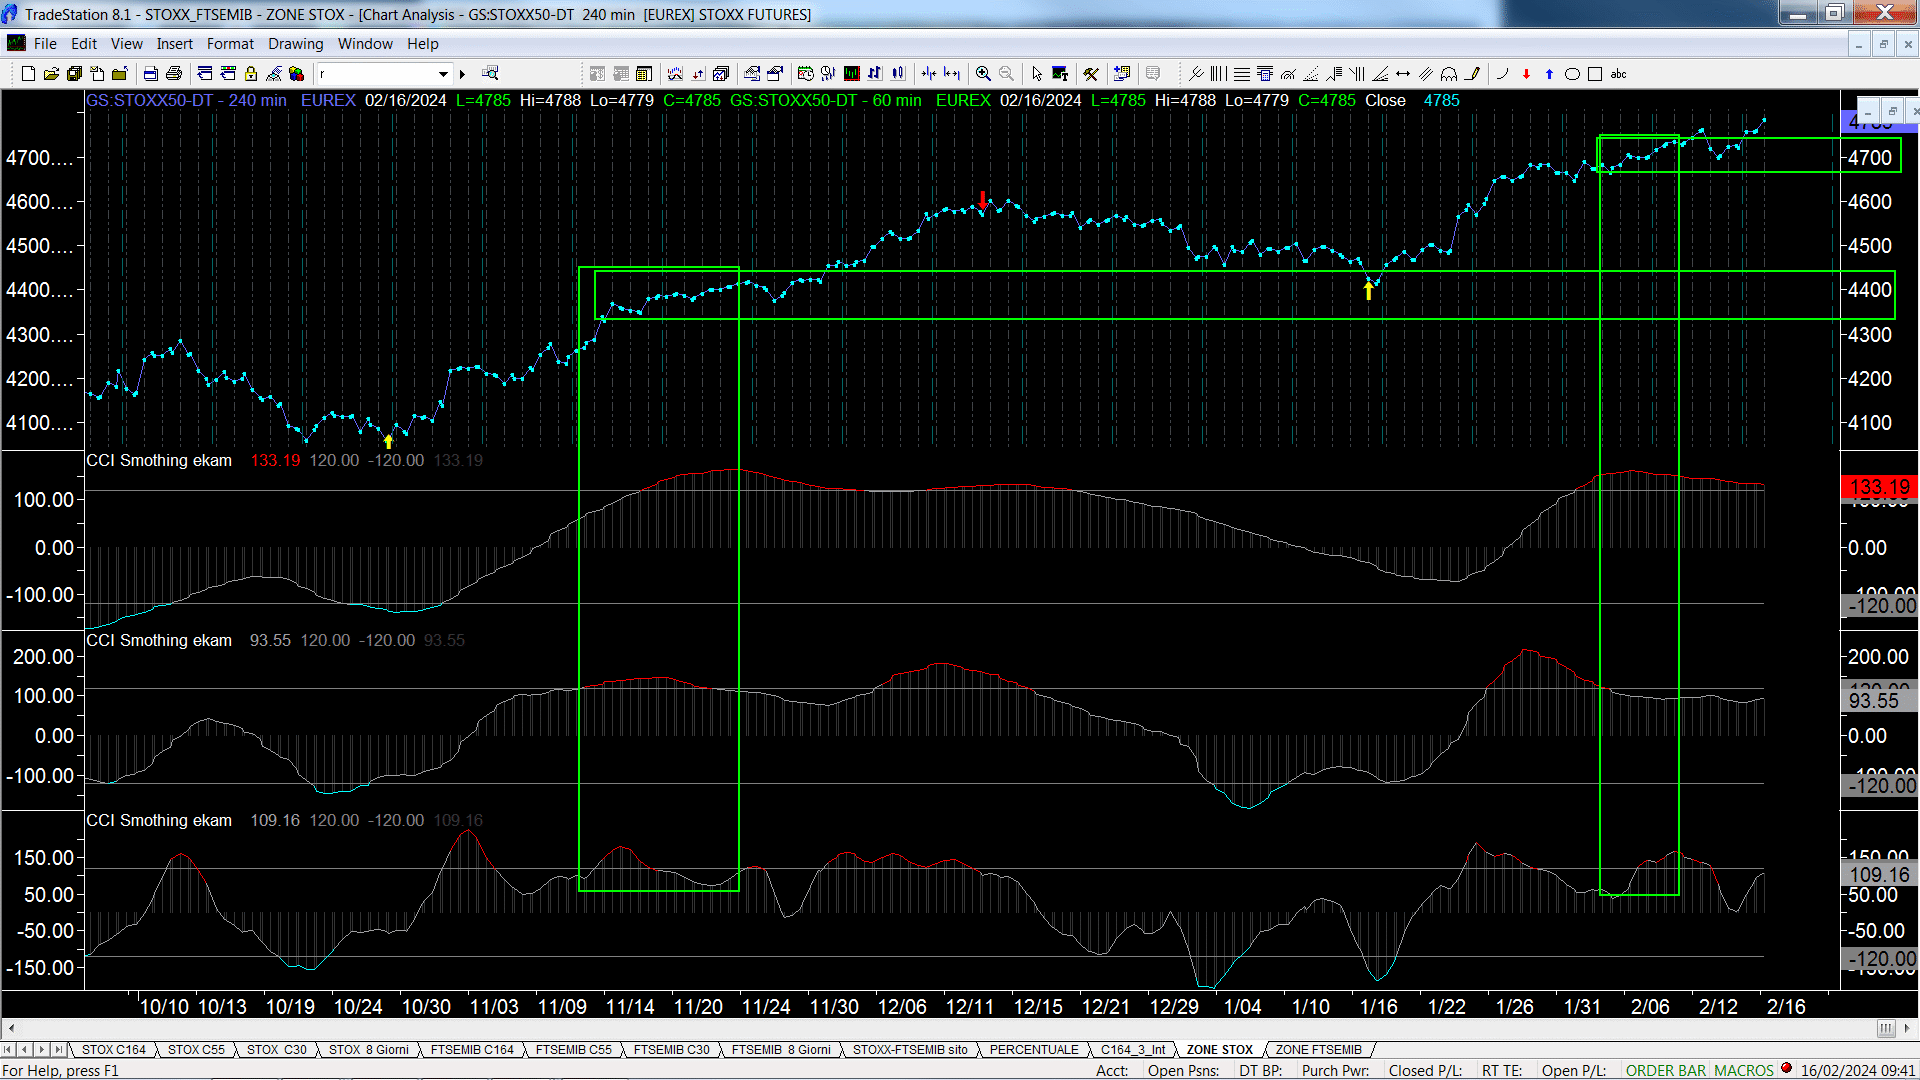Click the print preview icon
This screenshot has width=1920, height=1080.
coord(150,74)
